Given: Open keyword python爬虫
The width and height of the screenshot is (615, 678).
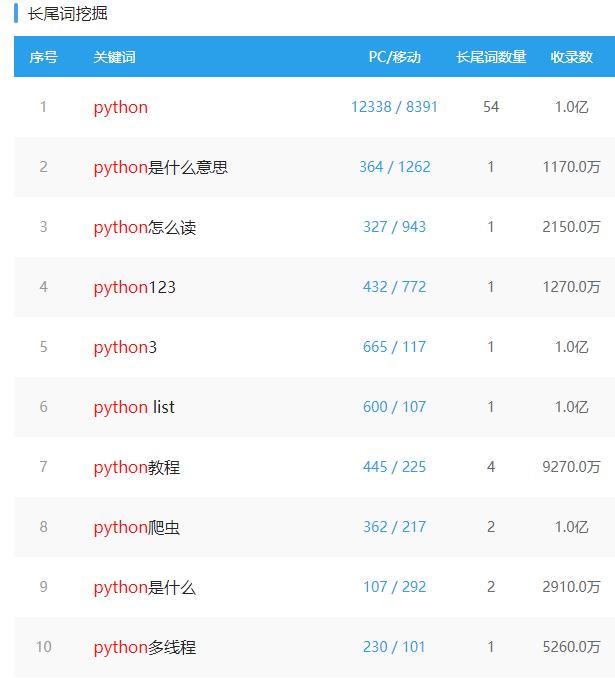Looking at the screenshot, I should 137,528.
